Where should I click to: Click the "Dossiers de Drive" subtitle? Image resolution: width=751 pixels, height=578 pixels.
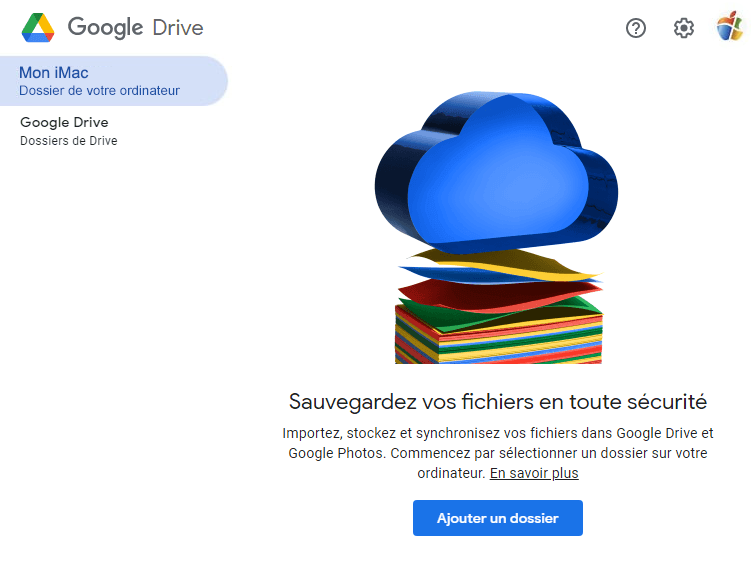click(69, 141)
